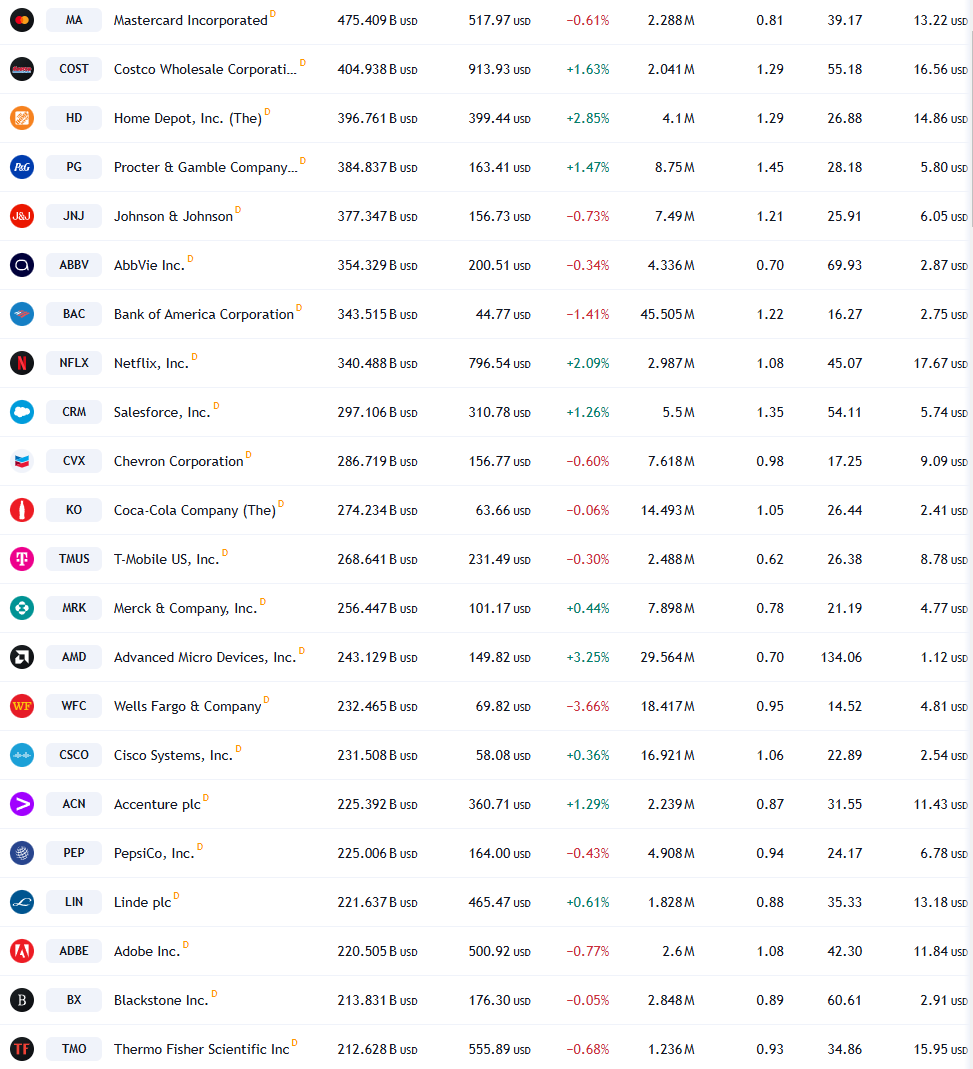Open the Wells Fargo & Company link
The width and height of the screenshot is (973, 1069).
(188, 706)
